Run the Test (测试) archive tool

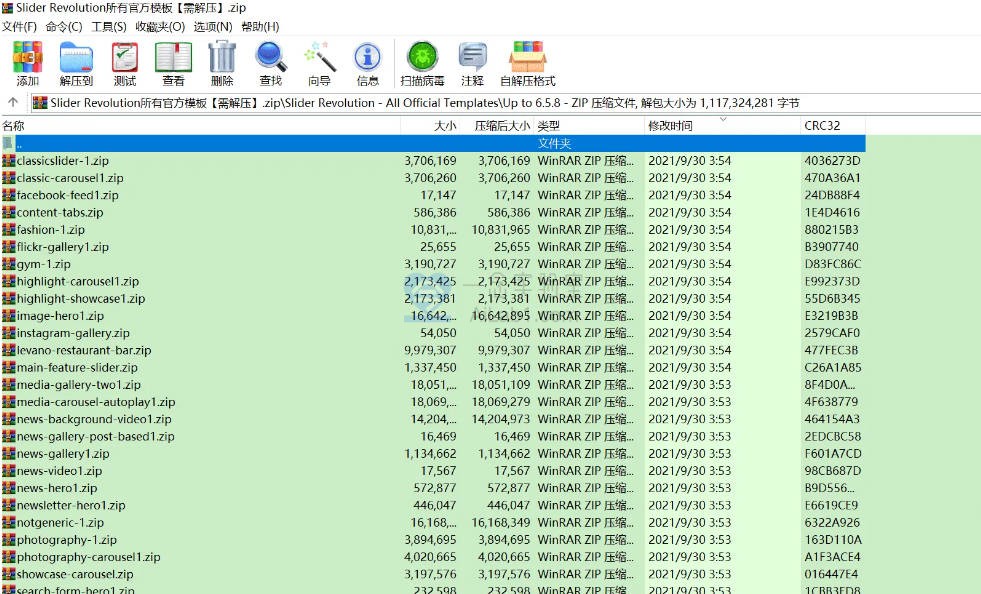pos(125,63)
